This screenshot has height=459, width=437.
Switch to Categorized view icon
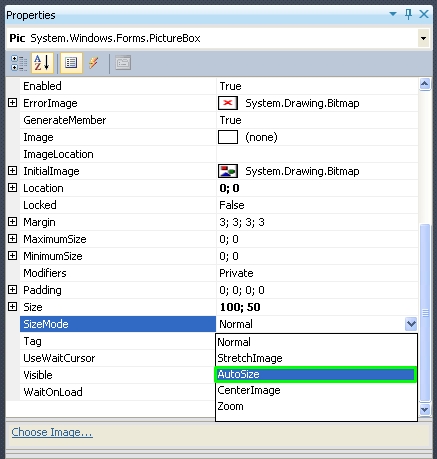coord(19,63)
